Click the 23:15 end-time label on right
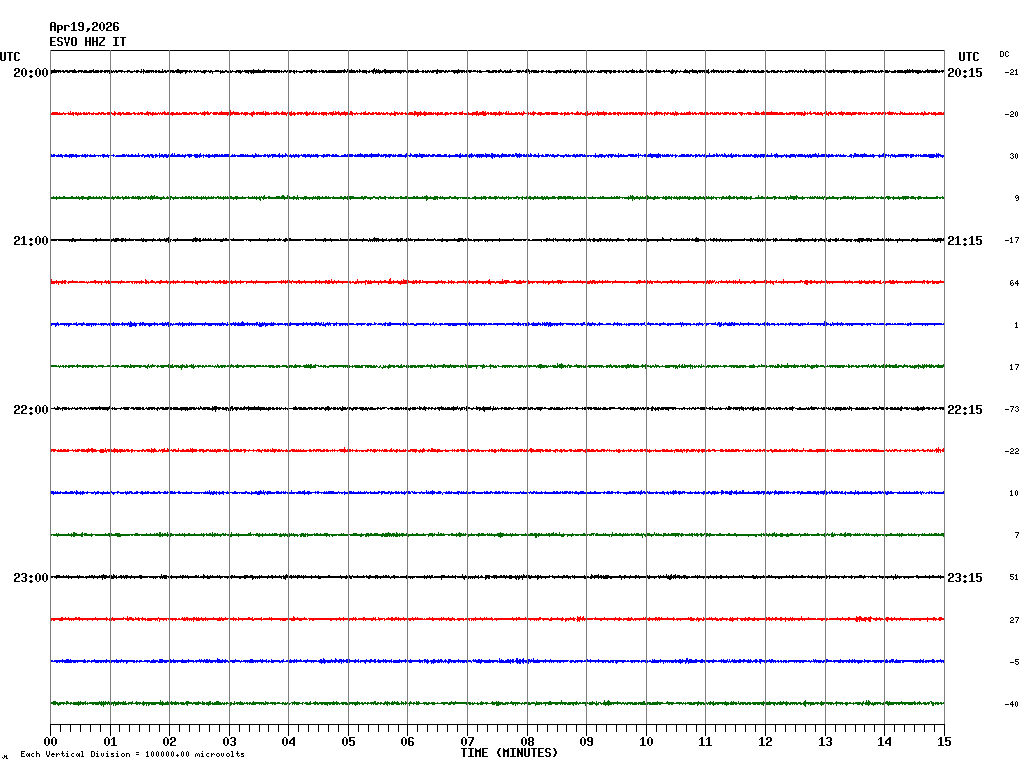This screenshot has height=768, width=1024. click(964, 578)
